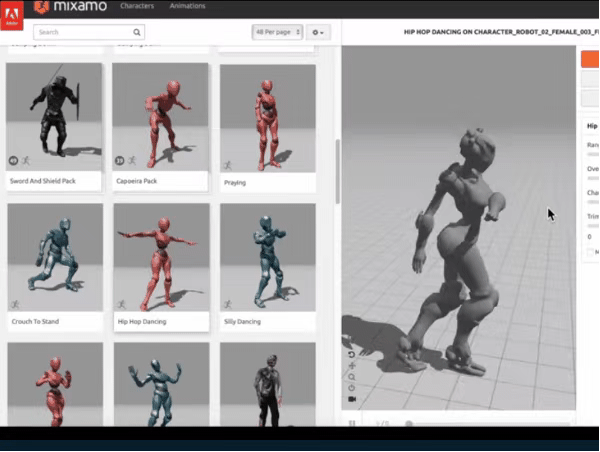Select the zombie character thumbnail
This screenshot has height=452, width=600.
click(x=268, y=384)
